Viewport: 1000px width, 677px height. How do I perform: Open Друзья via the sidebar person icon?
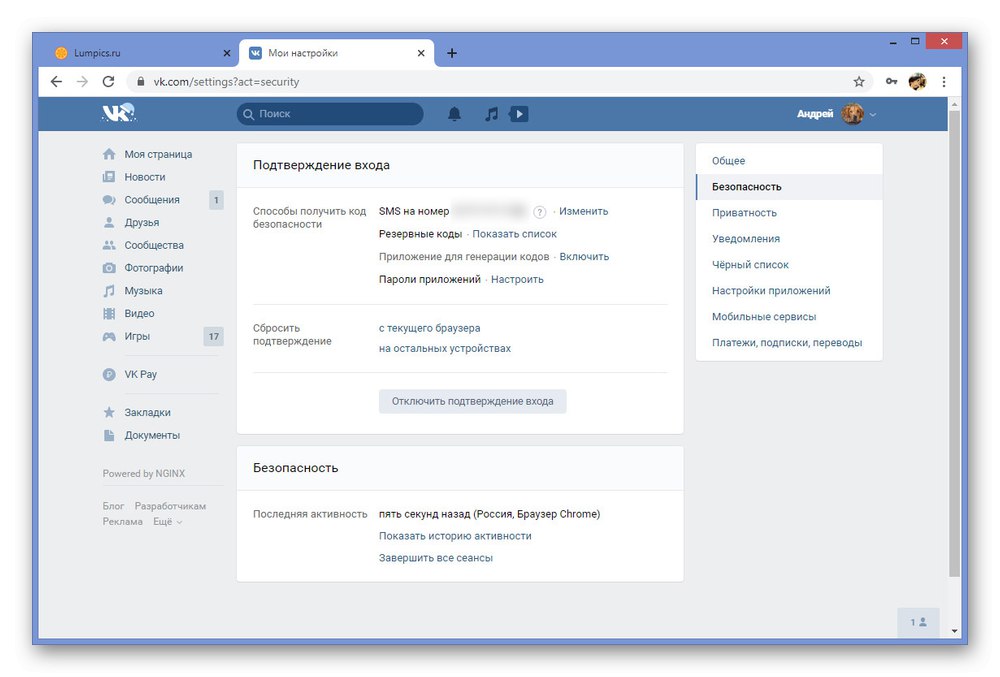click(108, 222)
